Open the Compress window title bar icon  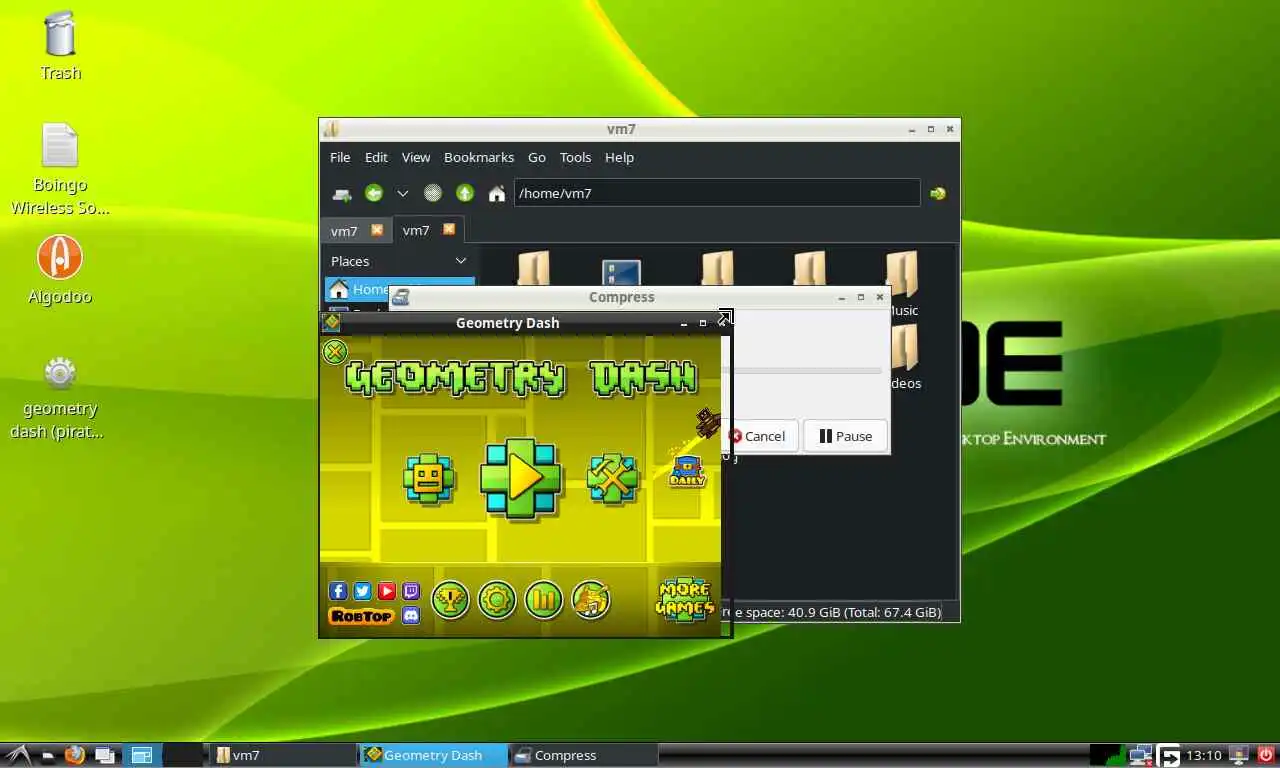(400, 297)
